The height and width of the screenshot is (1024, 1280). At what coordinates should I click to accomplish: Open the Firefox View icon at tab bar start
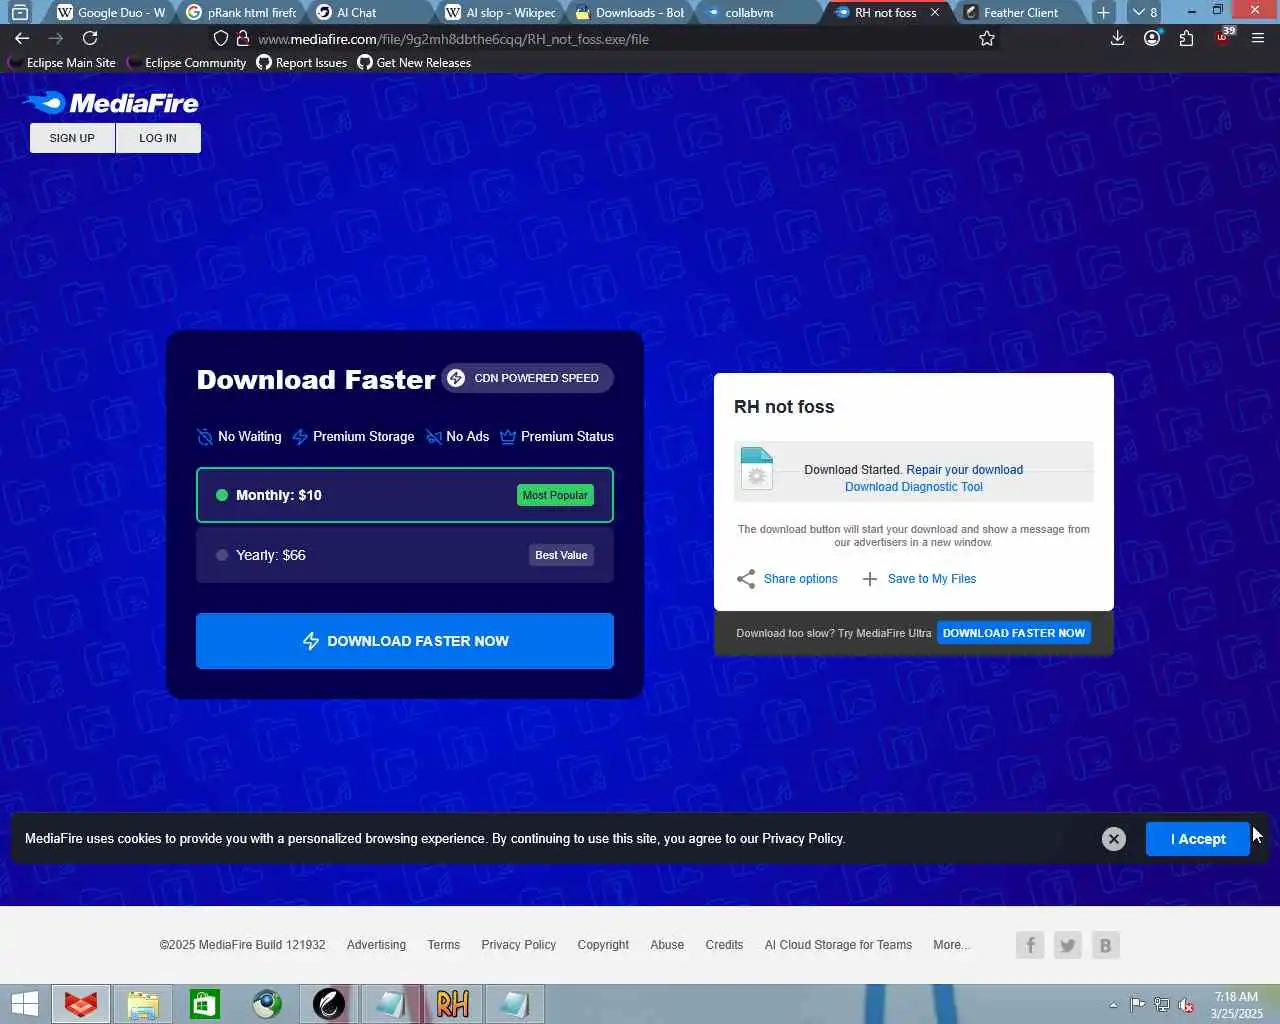coord(19,12)
